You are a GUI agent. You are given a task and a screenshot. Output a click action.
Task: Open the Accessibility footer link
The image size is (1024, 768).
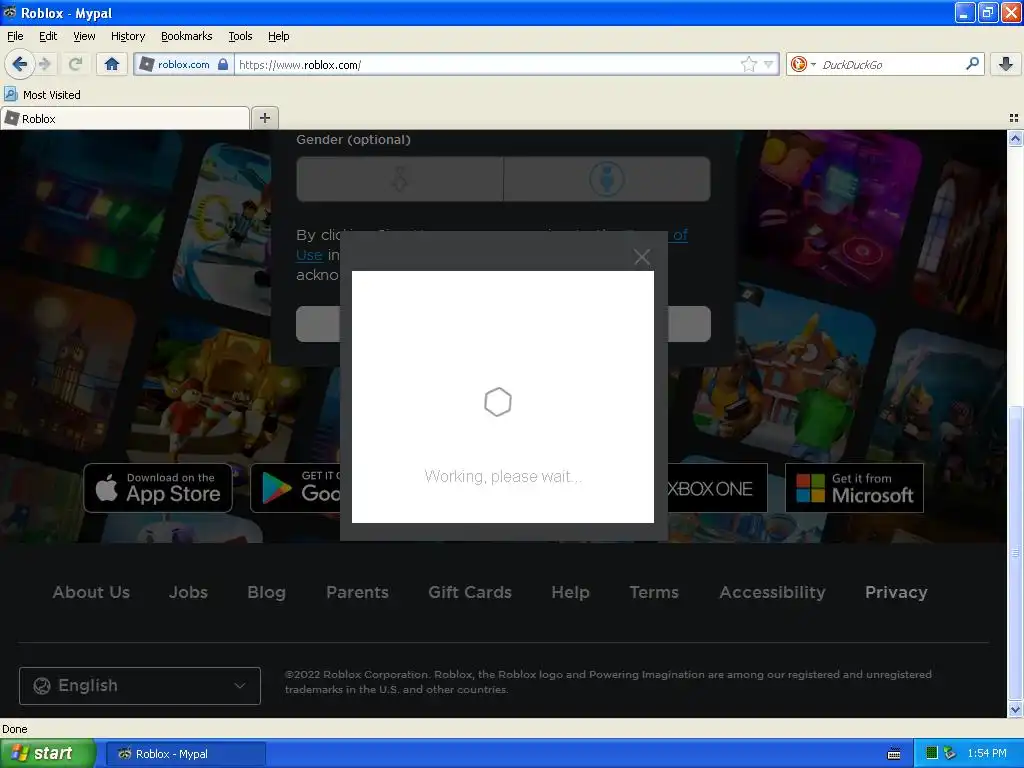pos(772,592)
